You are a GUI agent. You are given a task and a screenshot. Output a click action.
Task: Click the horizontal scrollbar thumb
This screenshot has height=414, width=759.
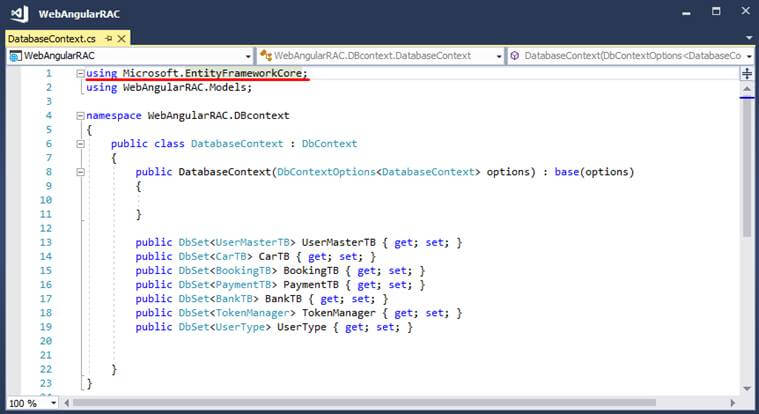364,403
